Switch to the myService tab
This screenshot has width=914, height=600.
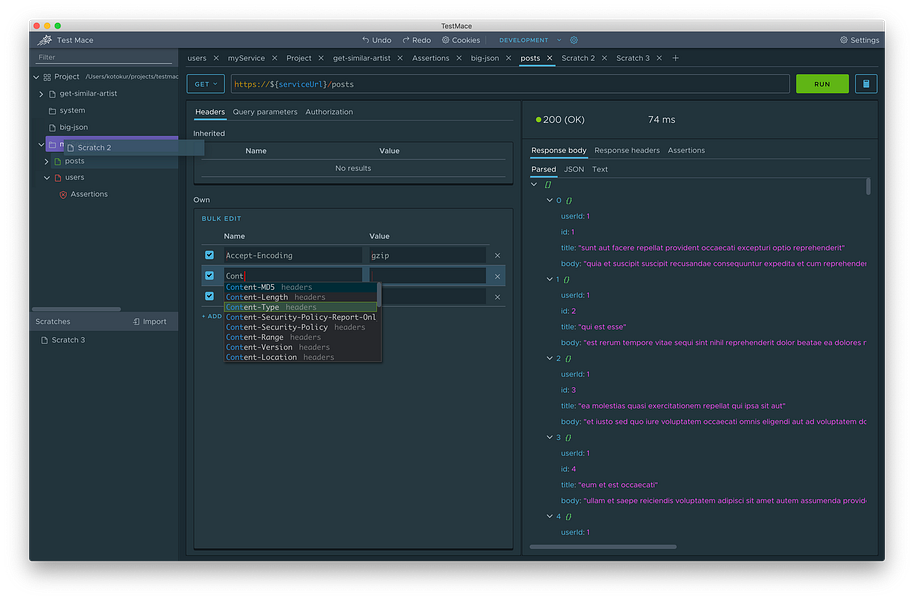point(246,58)
